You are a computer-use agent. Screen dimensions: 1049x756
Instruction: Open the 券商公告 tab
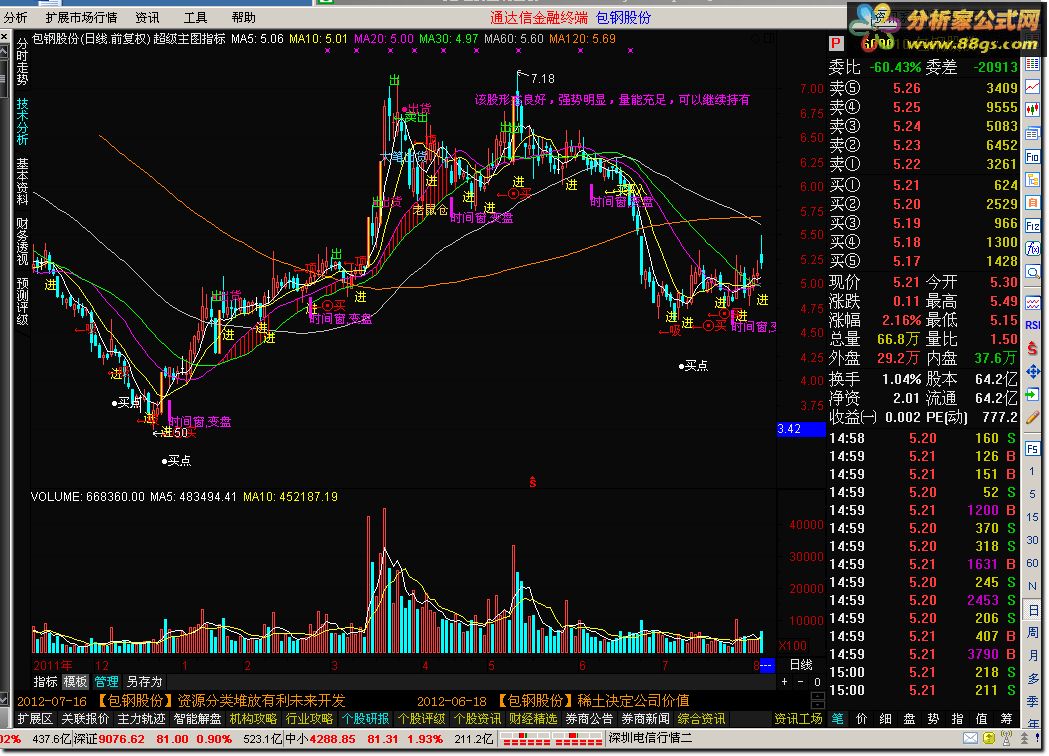[x=589, y=719]
